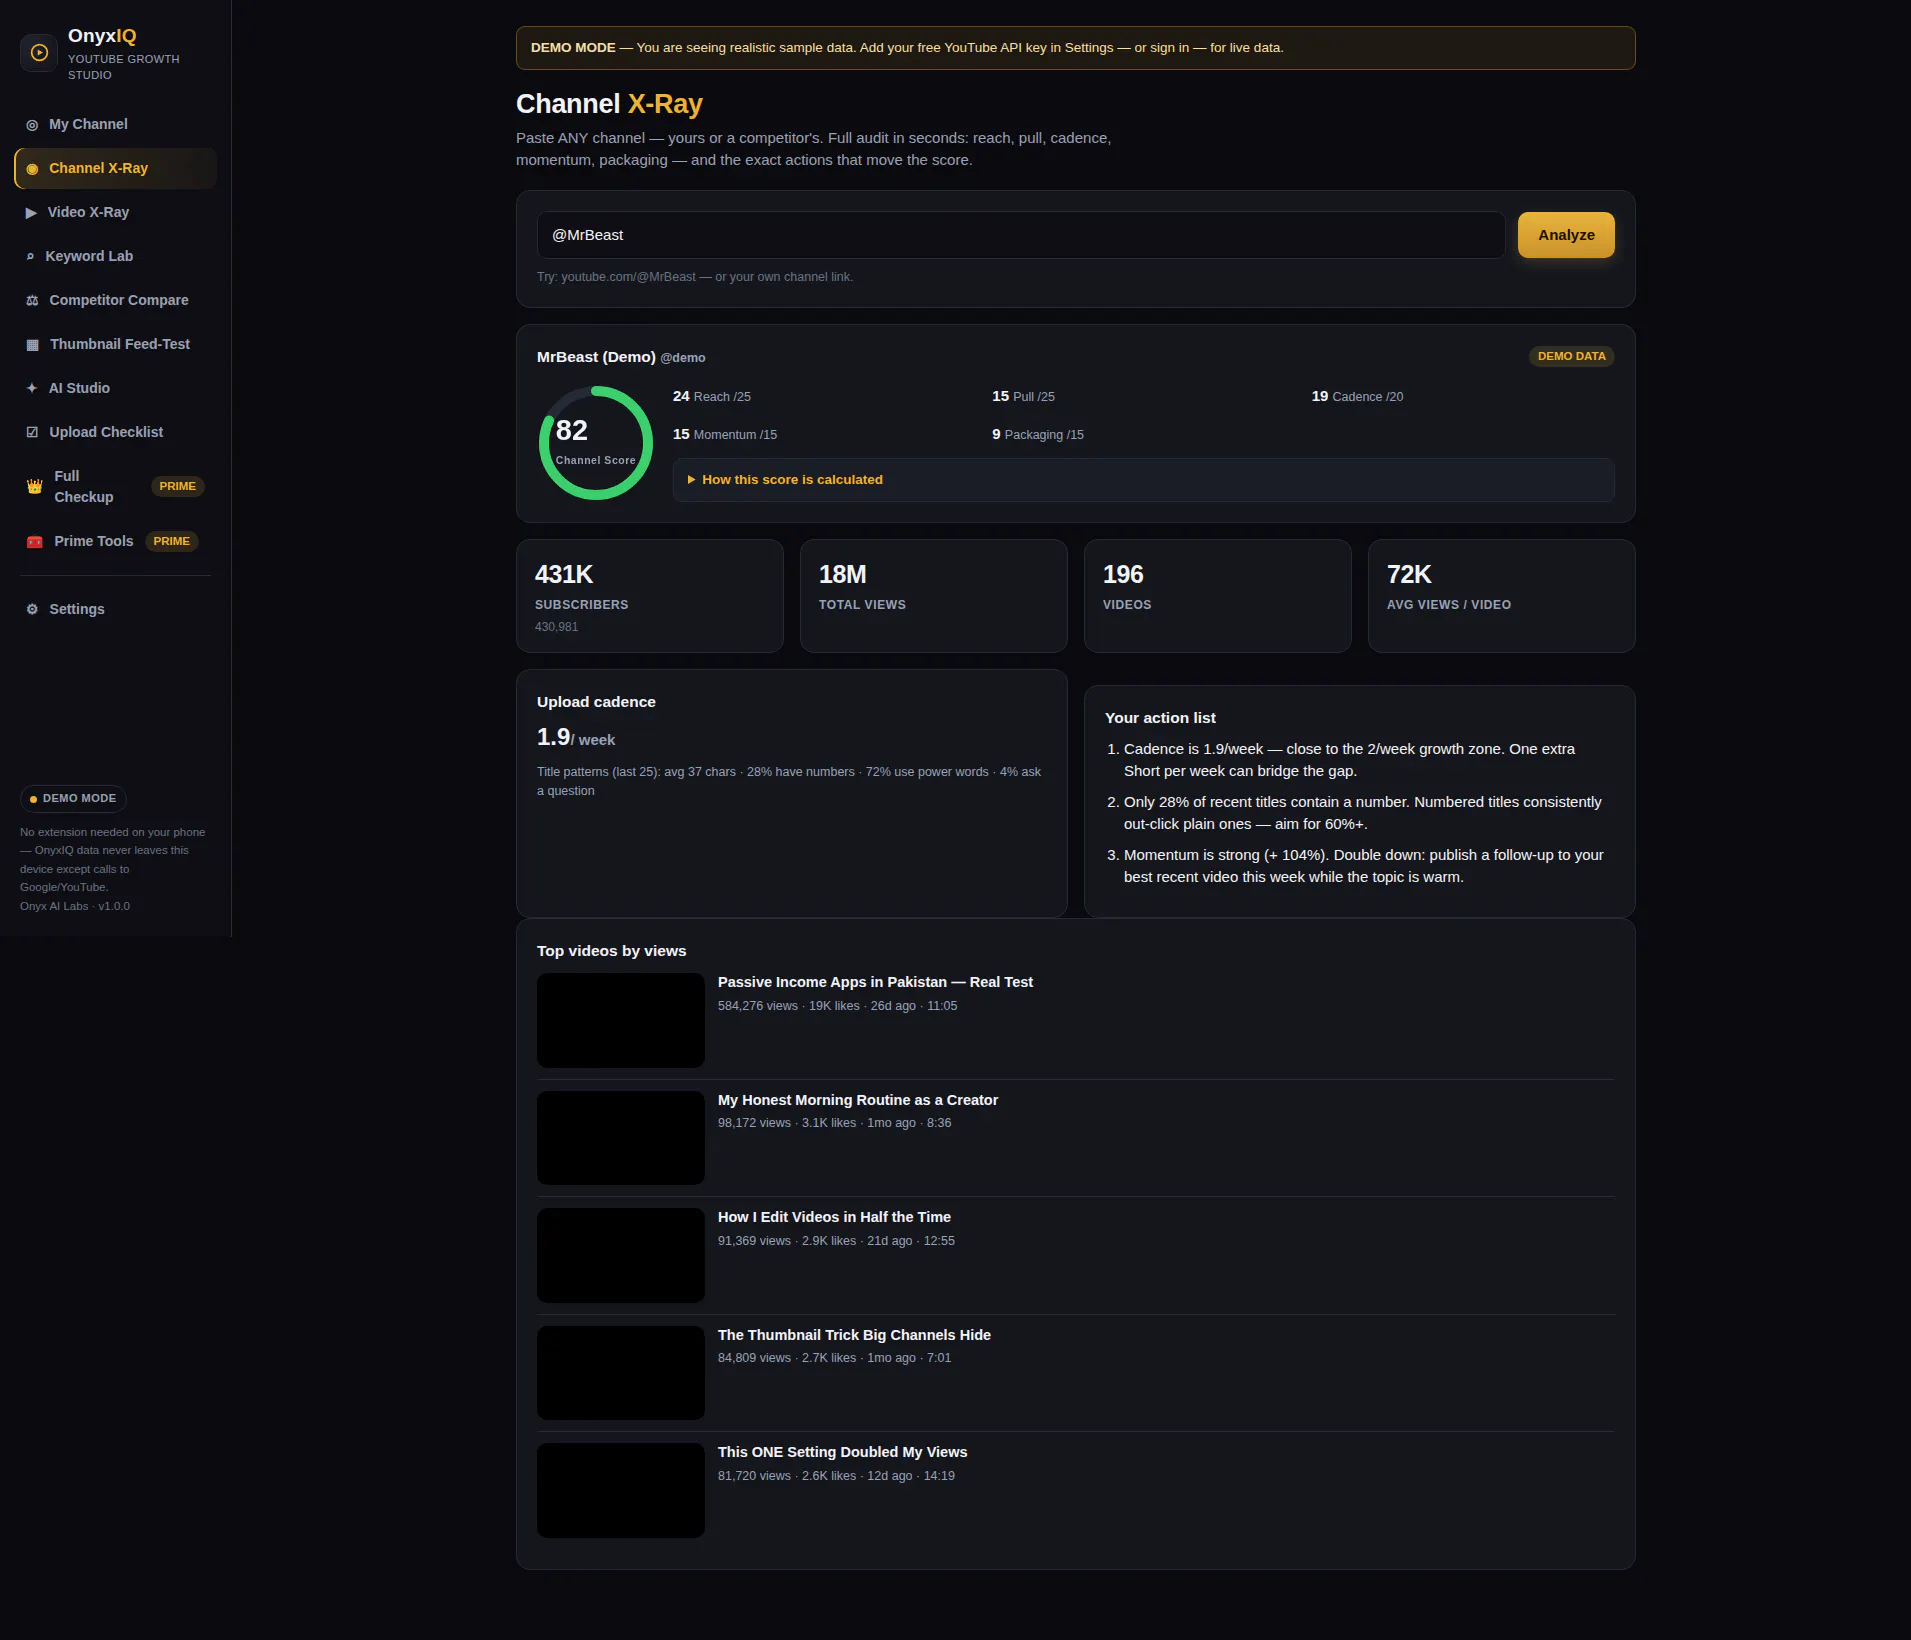This screenshot has width=1911, height=1640.
Task: Click the Keyword Lab magnifier icon
Action: click(30, 257)
